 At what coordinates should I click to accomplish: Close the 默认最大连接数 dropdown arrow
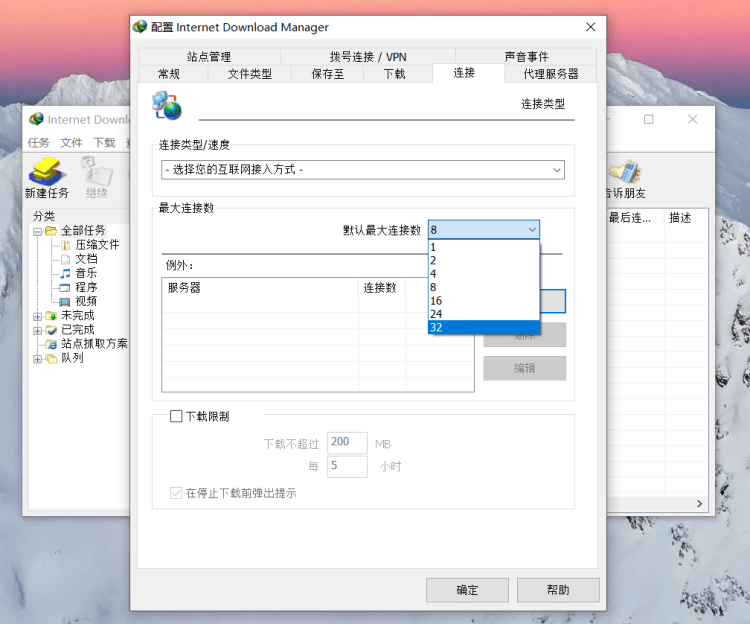[x=532, y=230]
